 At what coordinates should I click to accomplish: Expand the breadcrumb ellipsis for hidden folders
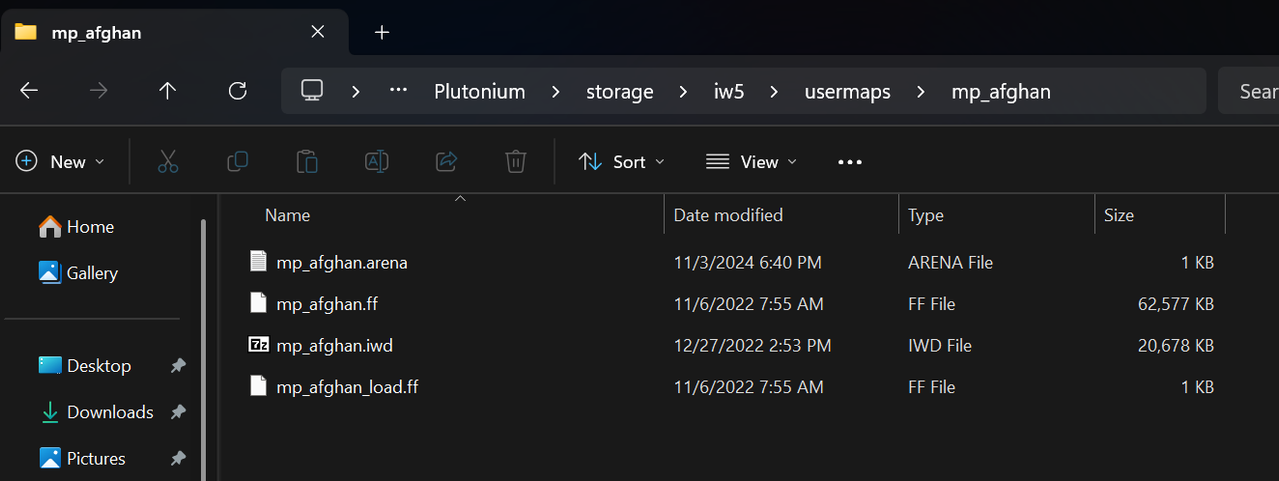tap(398, 91)
